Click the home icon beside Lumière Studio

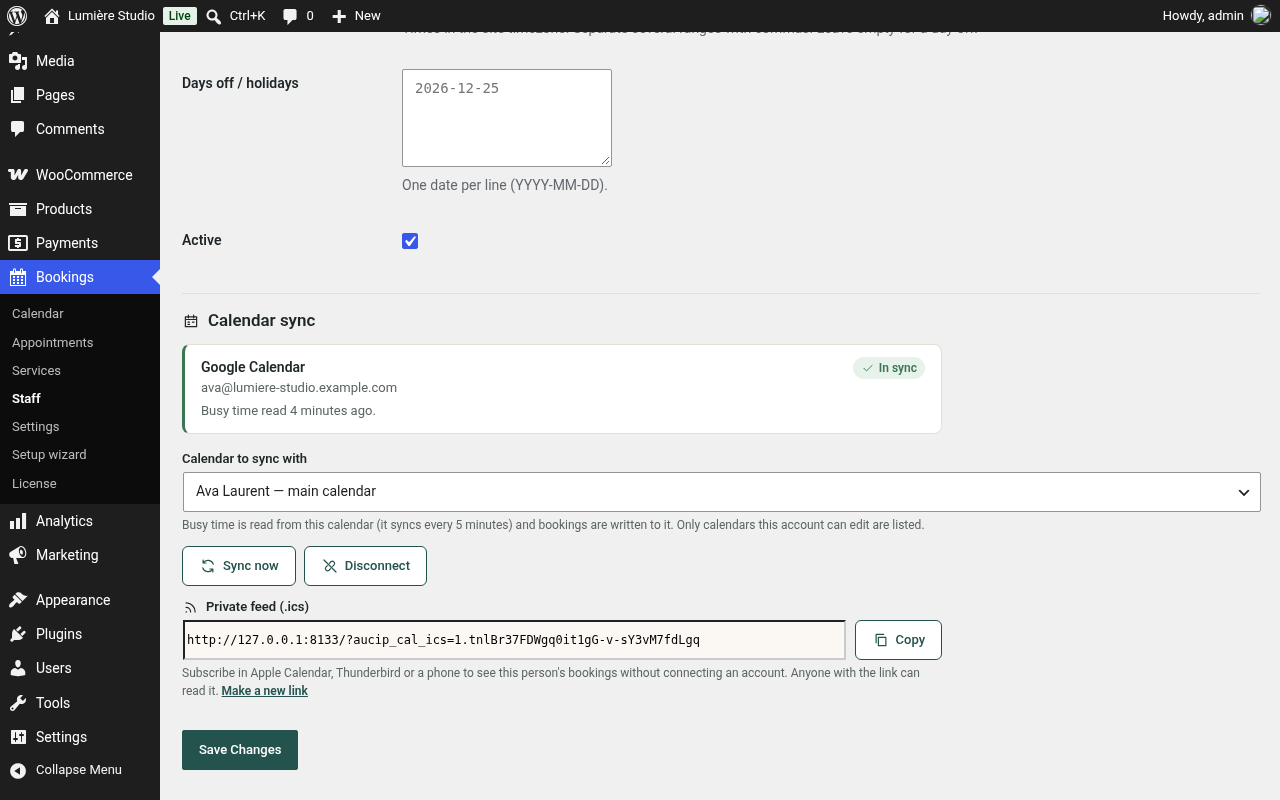52,16
